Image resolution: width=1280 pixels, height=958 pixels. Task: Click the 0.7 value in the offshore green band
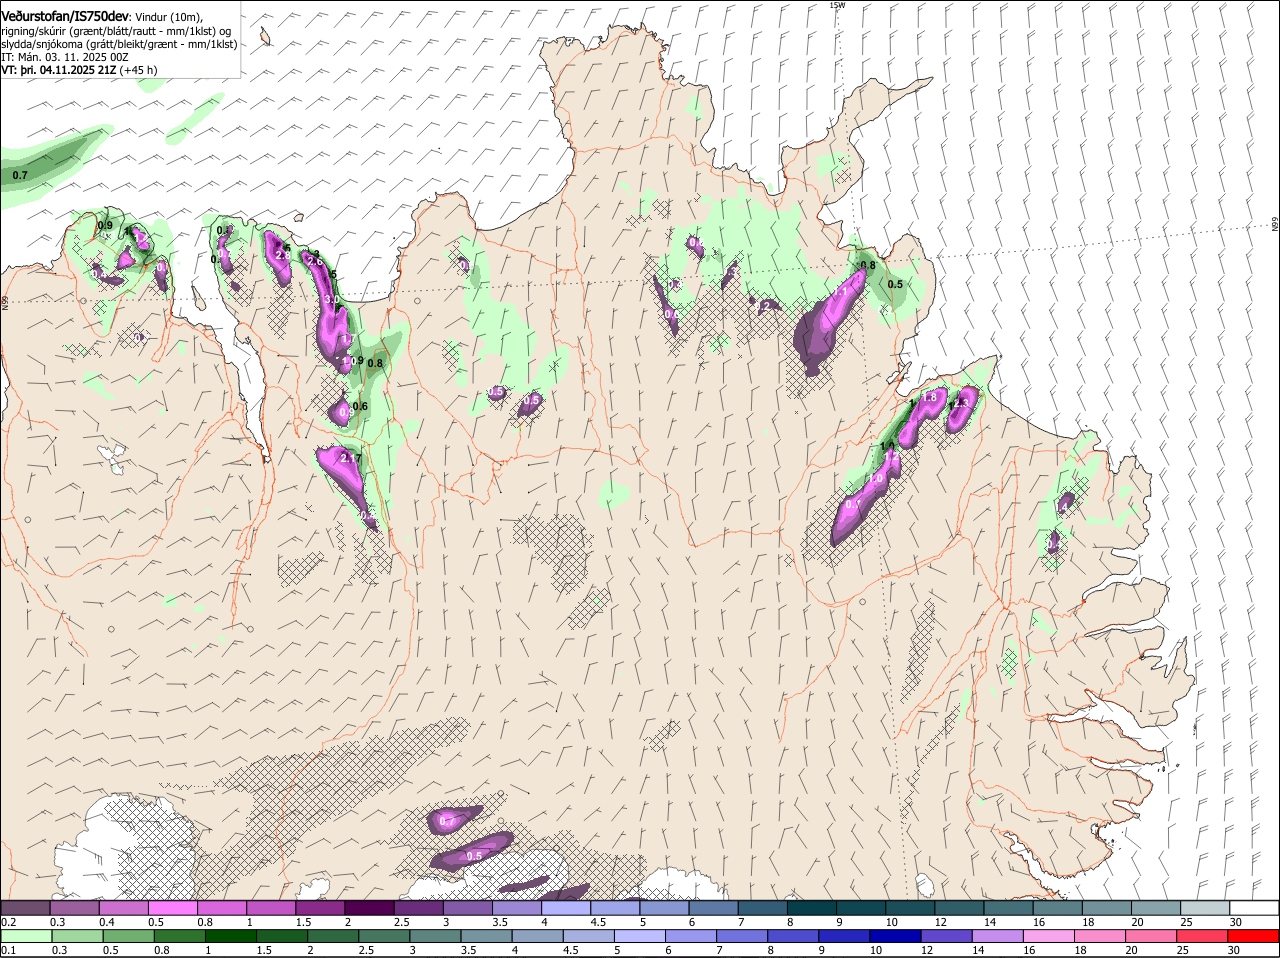coord(20,175)
